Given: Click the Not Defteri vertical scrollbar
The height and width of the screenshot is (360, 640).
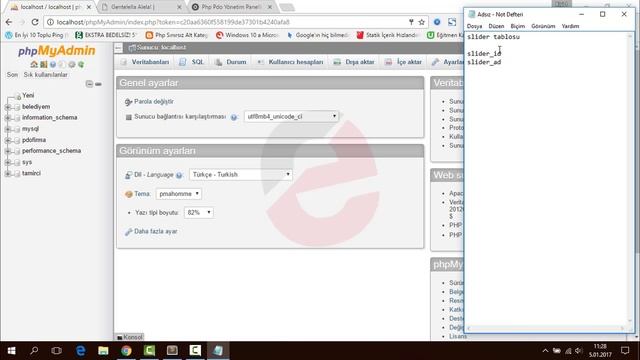Looking at the screenshot, I should (x=631, y=180).
